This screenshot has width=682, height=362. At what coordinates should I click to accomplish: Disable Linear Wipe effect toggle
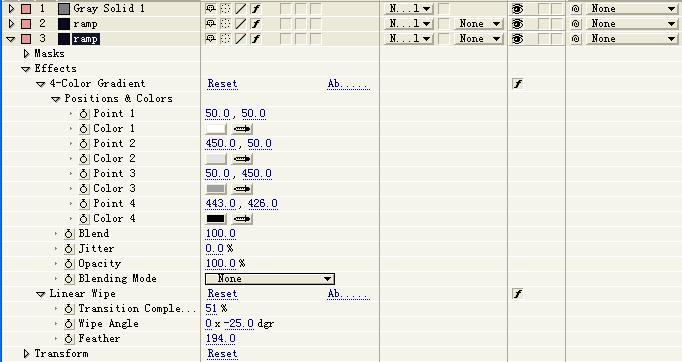tap(518, 294)
